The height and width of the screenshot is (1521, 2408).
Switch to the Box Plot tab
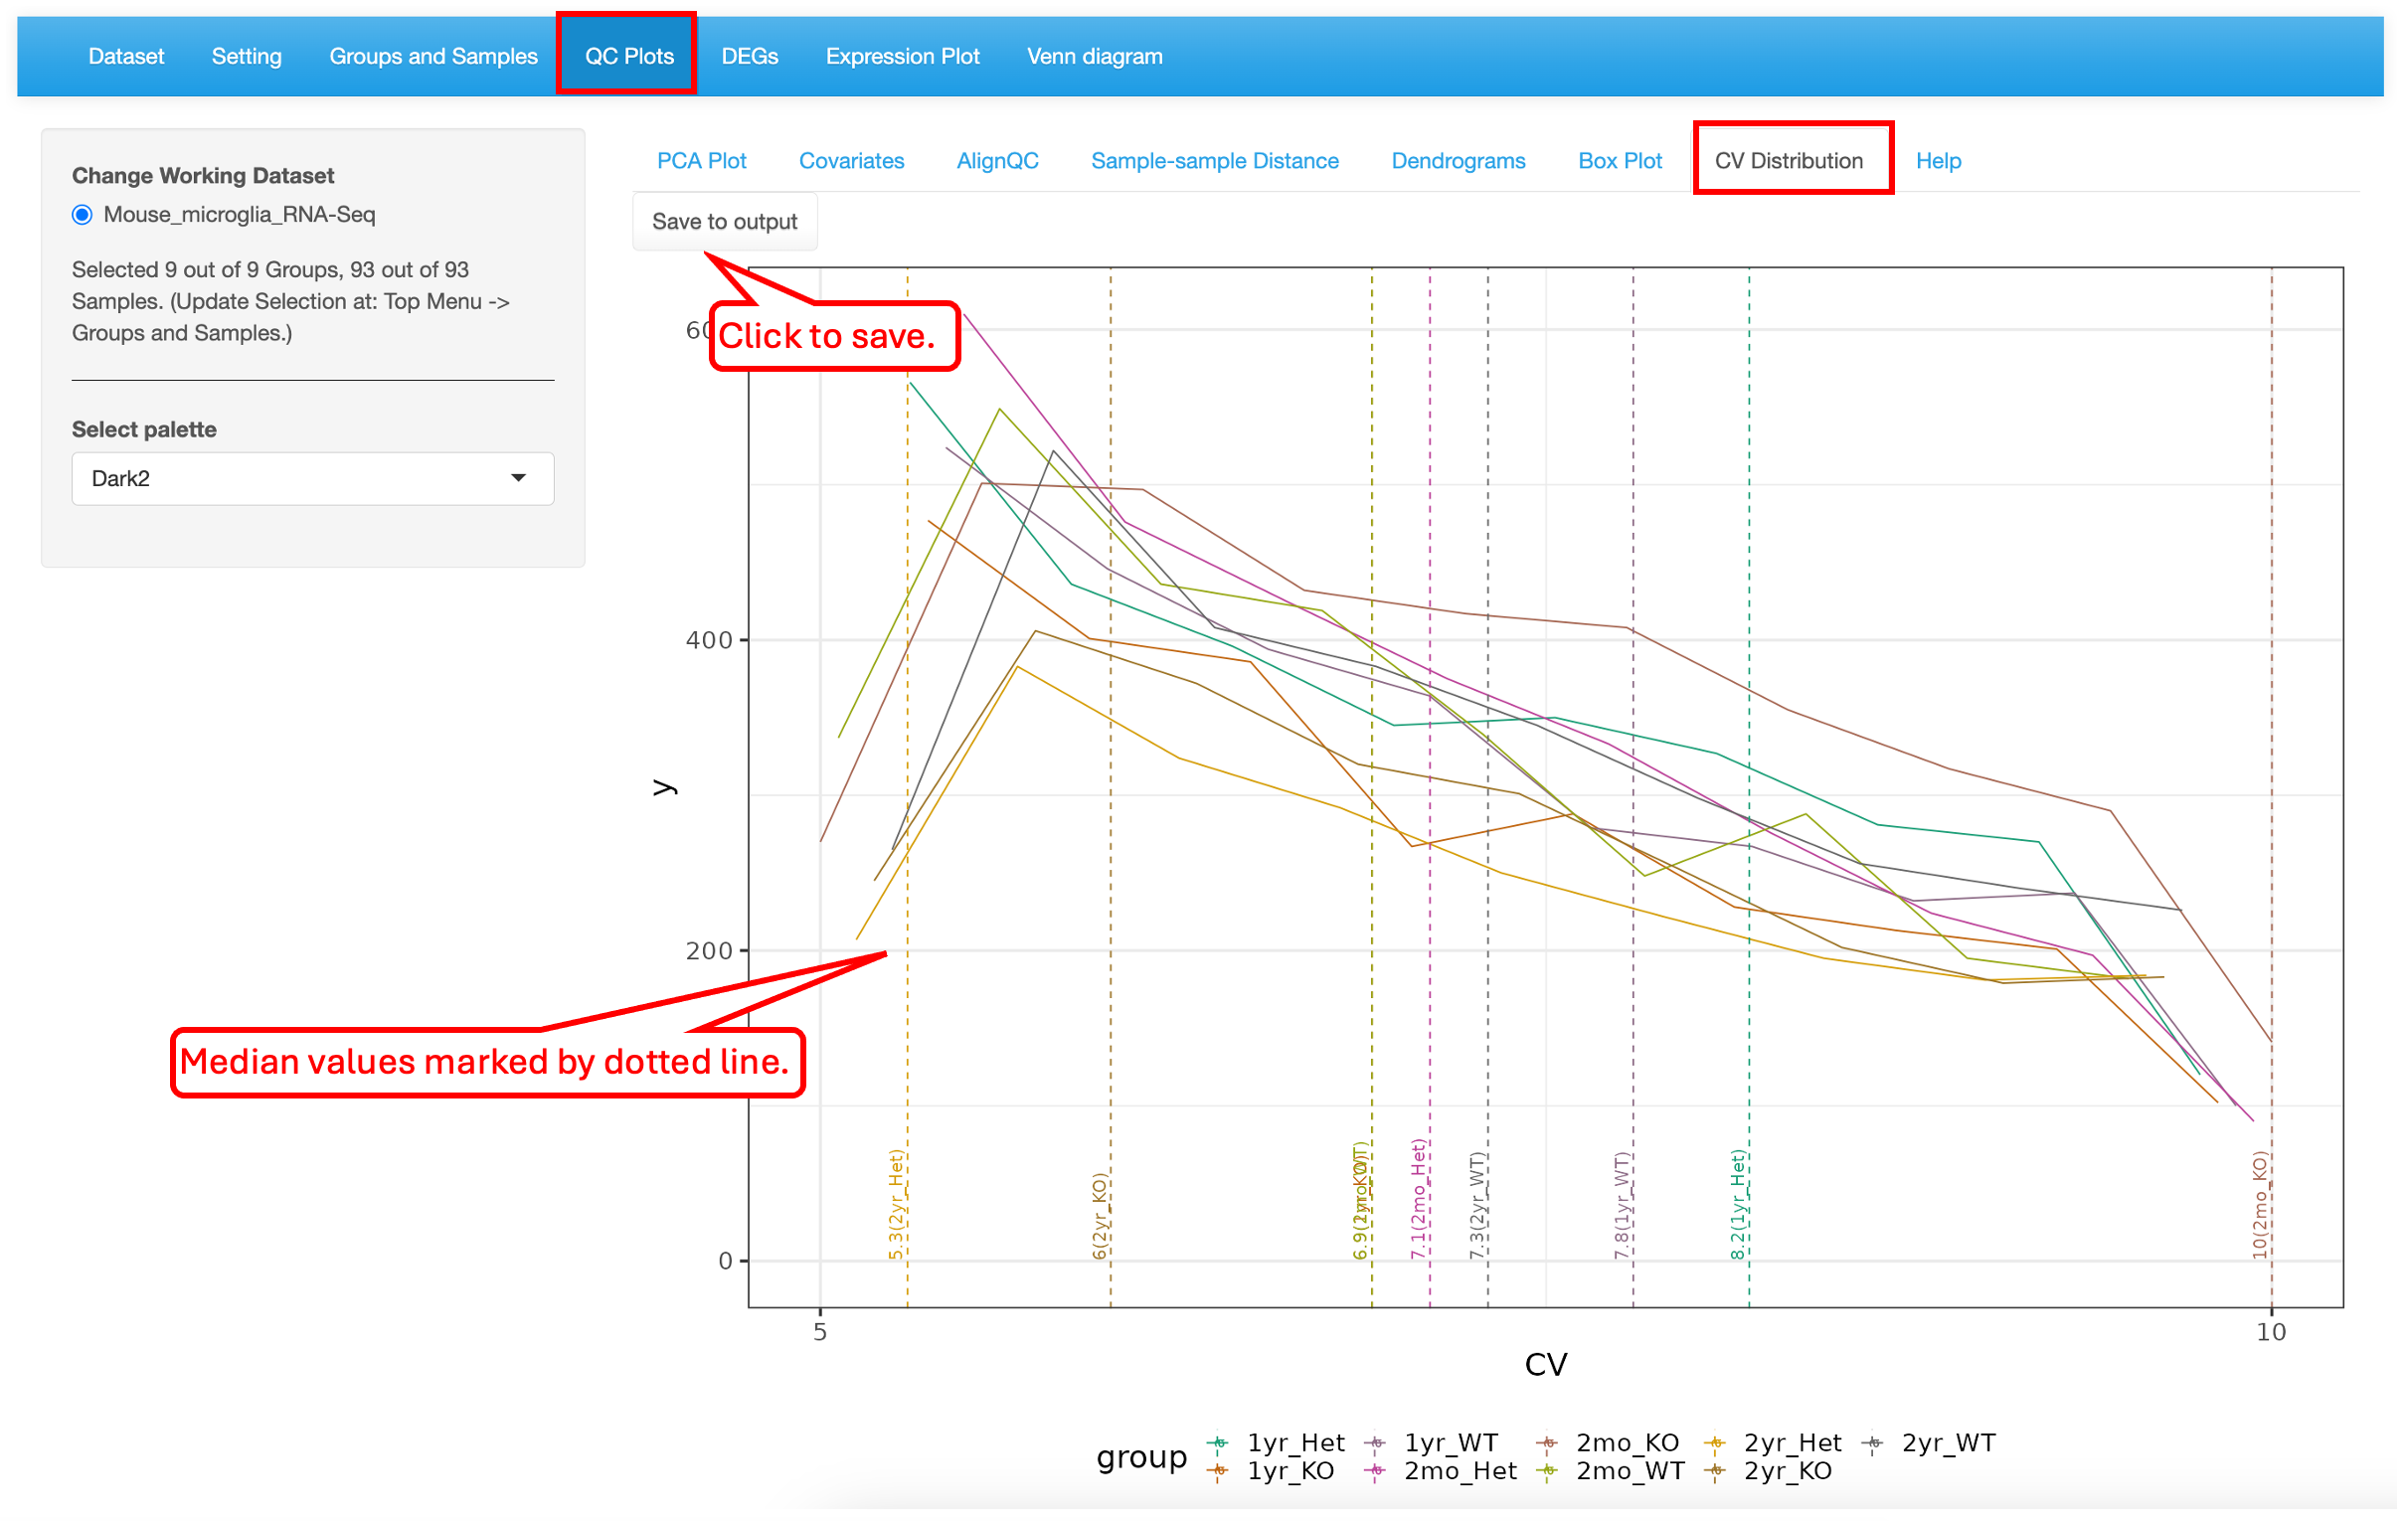[x=1619, y=161]
